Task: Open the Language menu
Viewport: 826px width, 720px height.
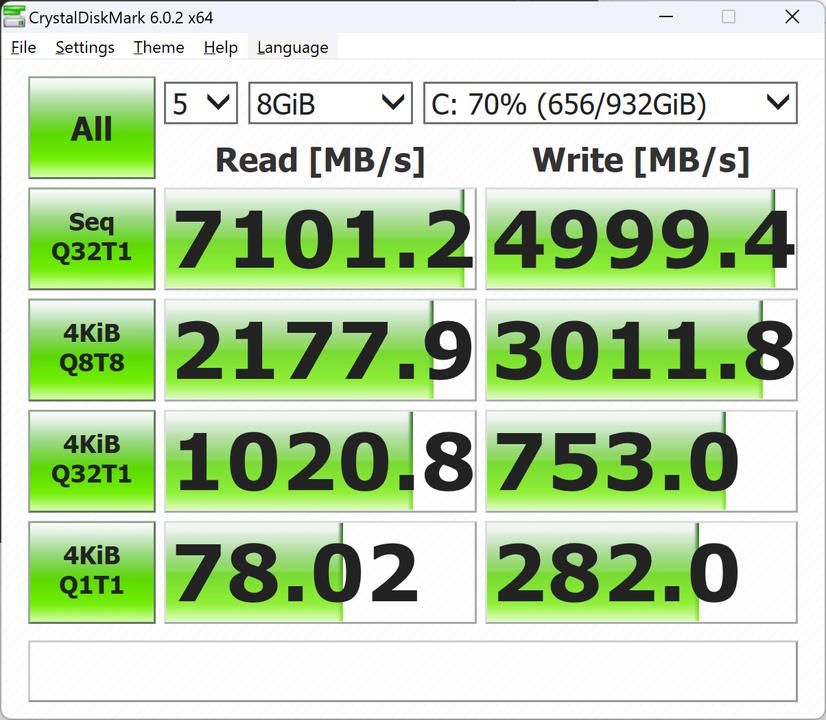Action: [292, 47]
